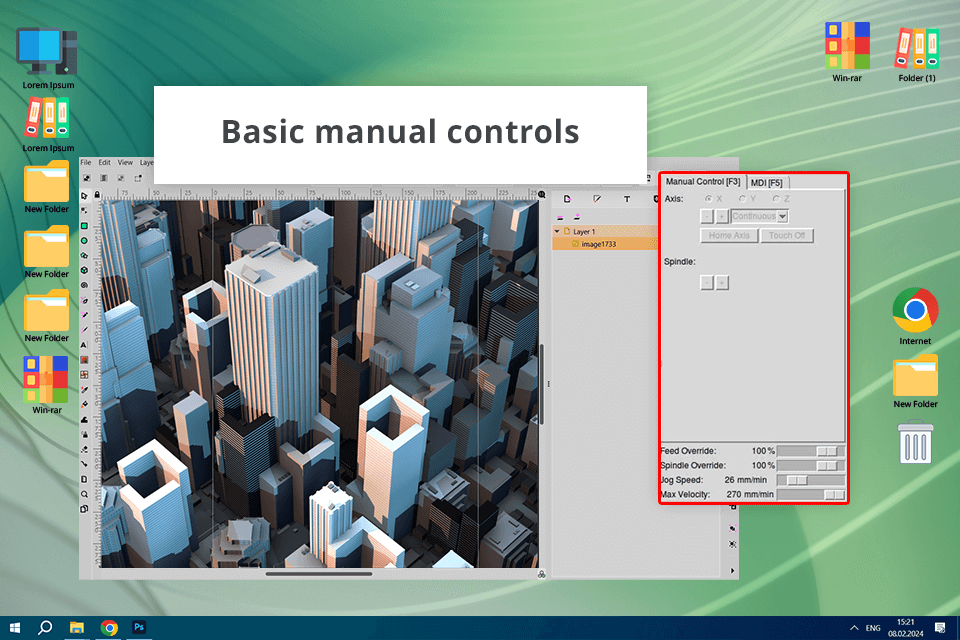This screenshot has height=640, width=960.
Task: Click the Spindle Override slider
Action: click(x=811, y=465)
